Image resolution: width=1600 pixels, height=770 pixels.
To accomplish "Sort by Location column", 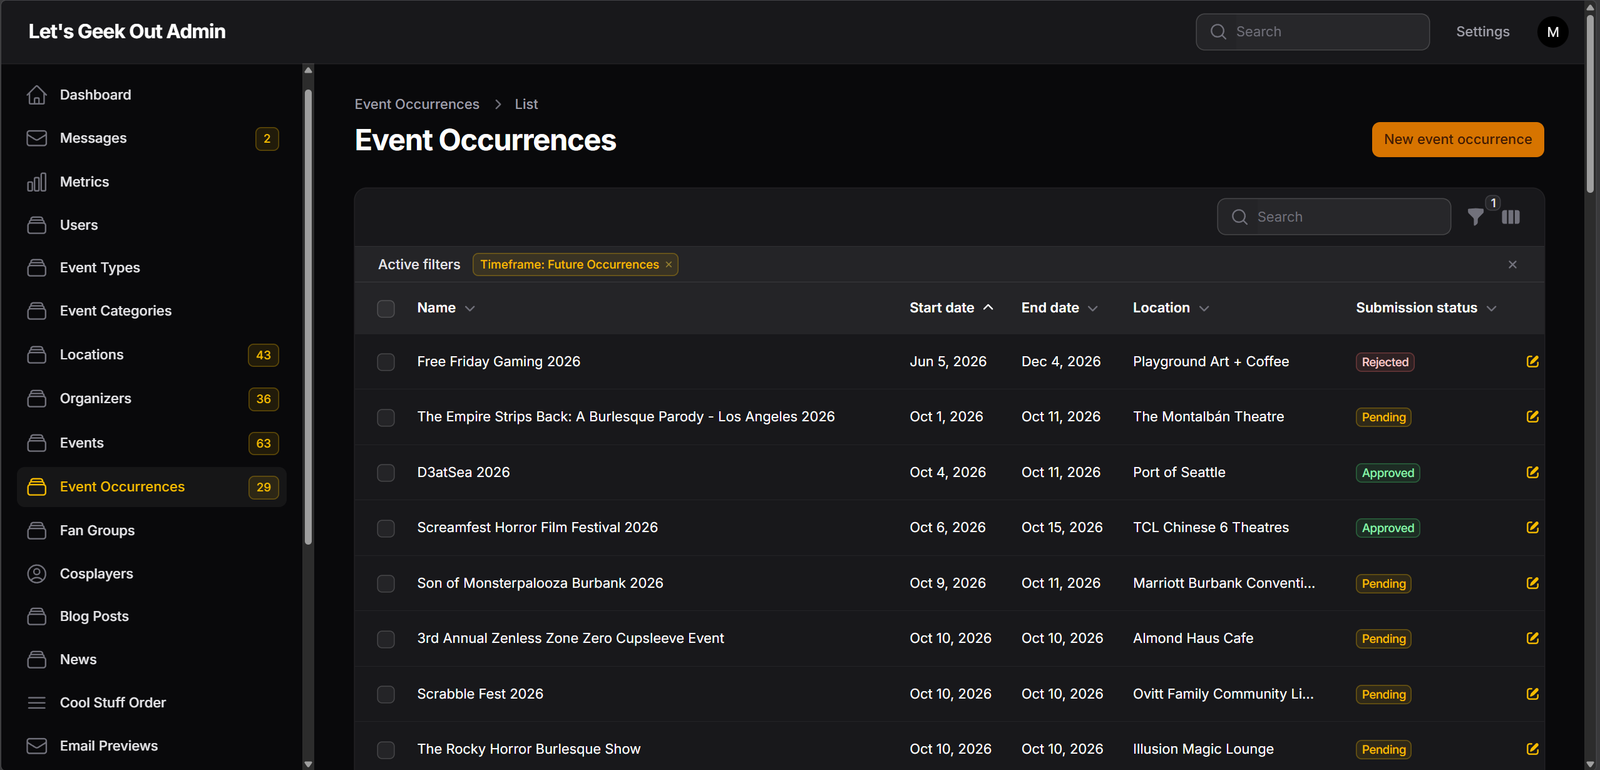I will pos(1171,308).
